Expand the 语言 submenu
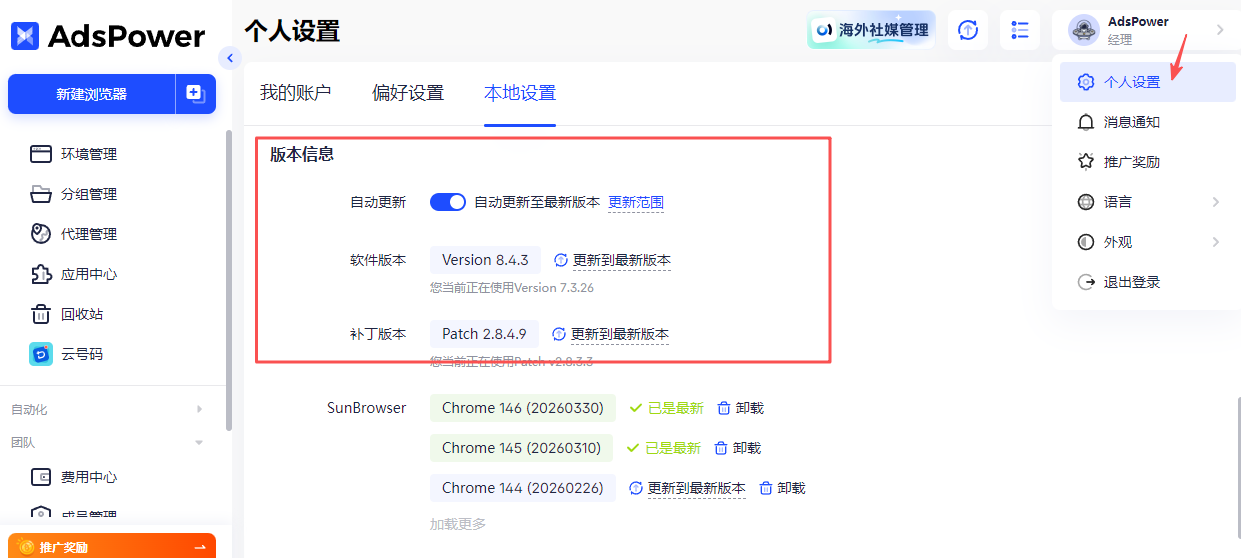 [1148, 202]
